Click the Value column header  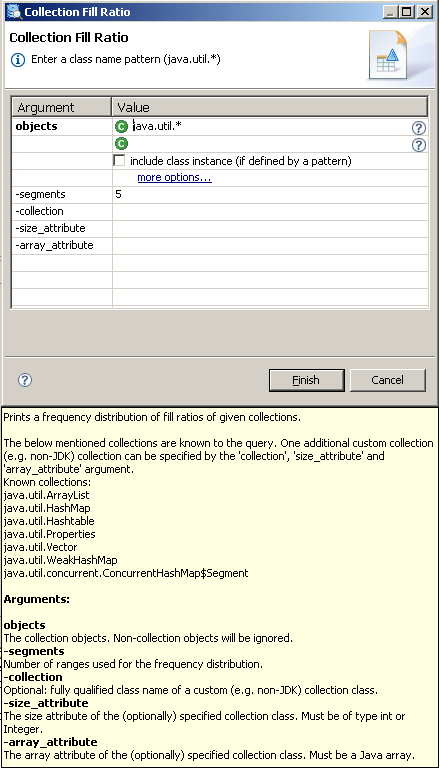pos(270,107)
